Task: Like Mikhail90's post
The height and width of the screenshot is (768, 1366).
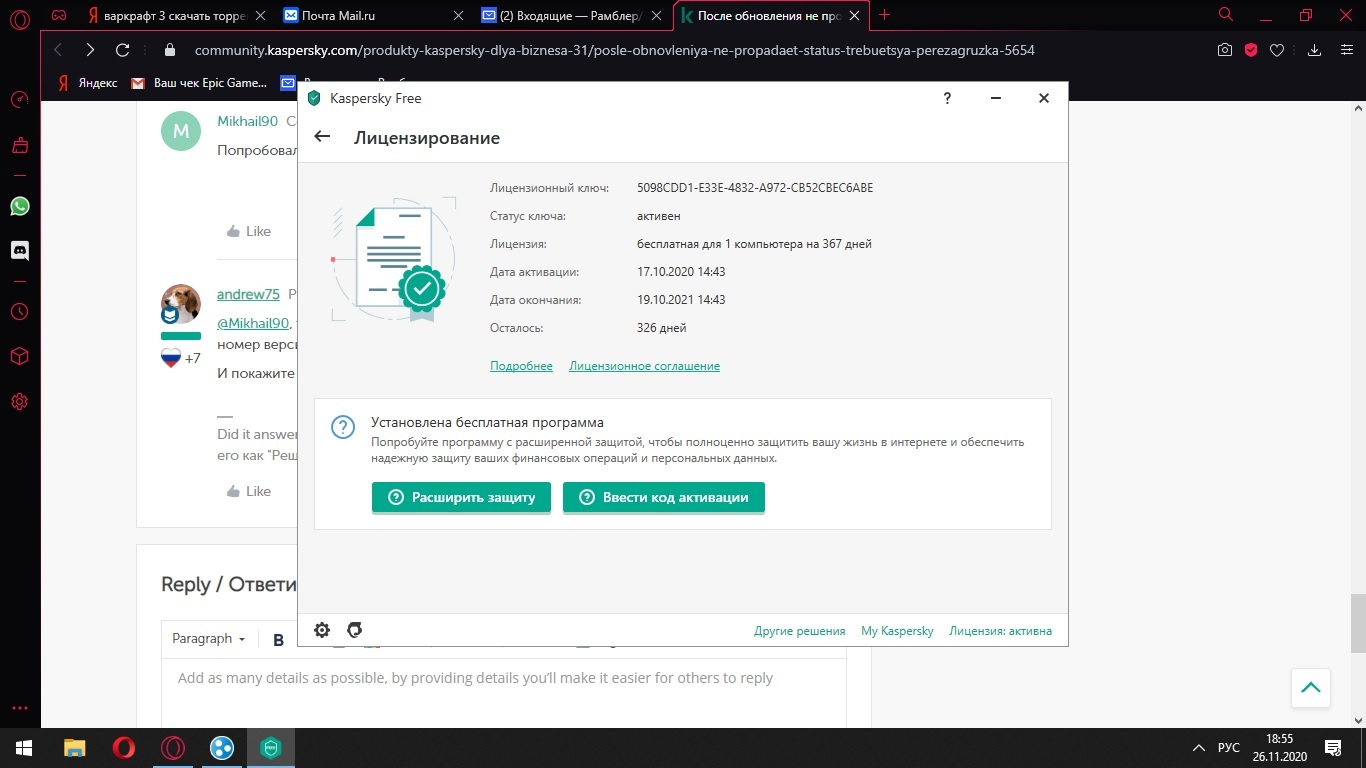Action: point(249,231)
